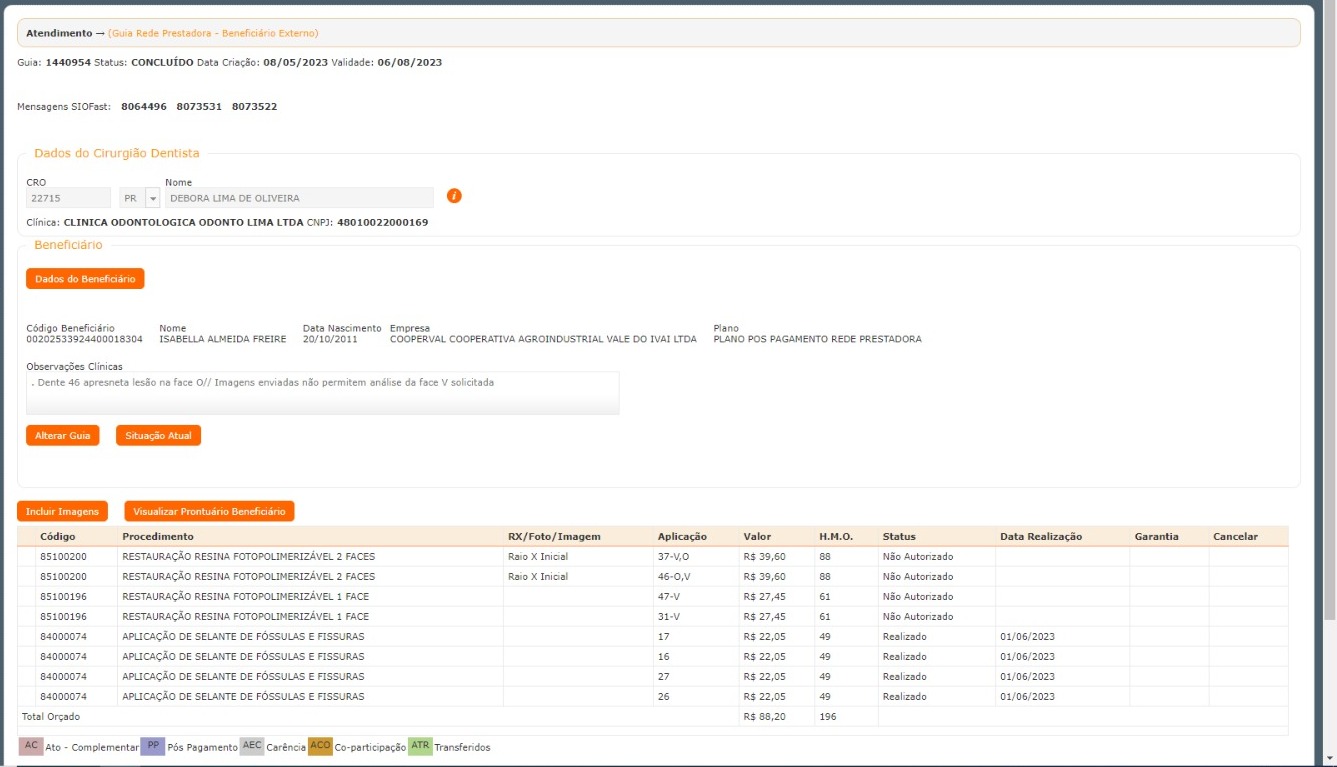
Task: Open SIOFast message 8073531
Action: (199, 106)
